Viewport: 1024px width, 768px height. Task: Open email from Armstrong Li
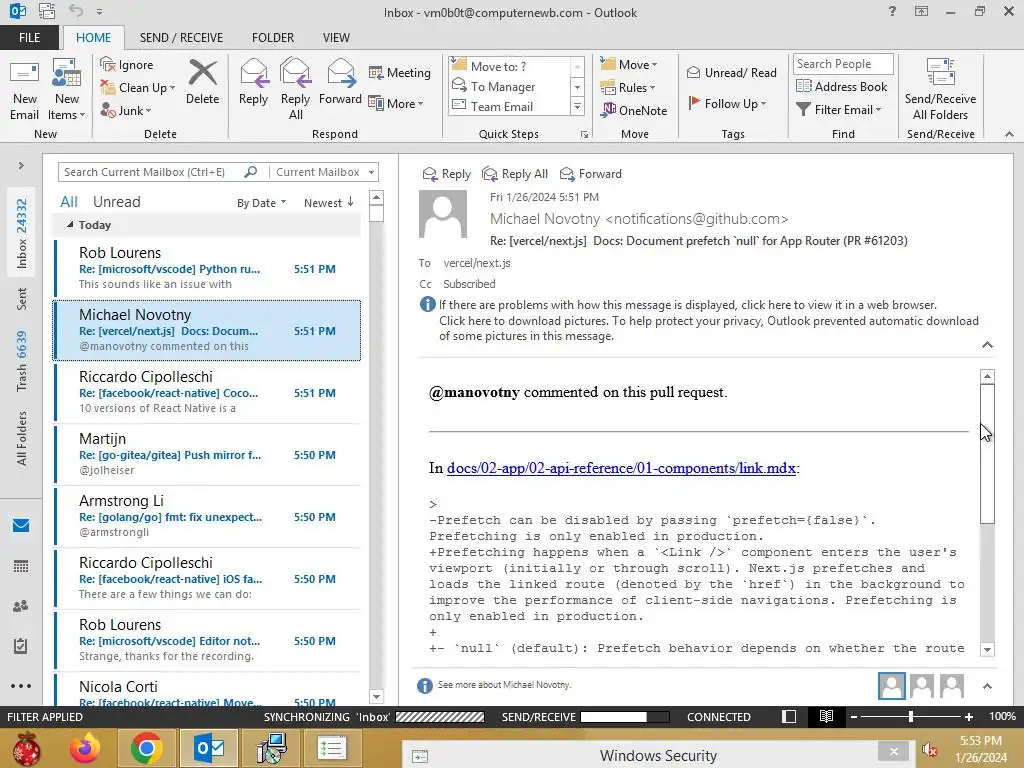tap(208, 516)
